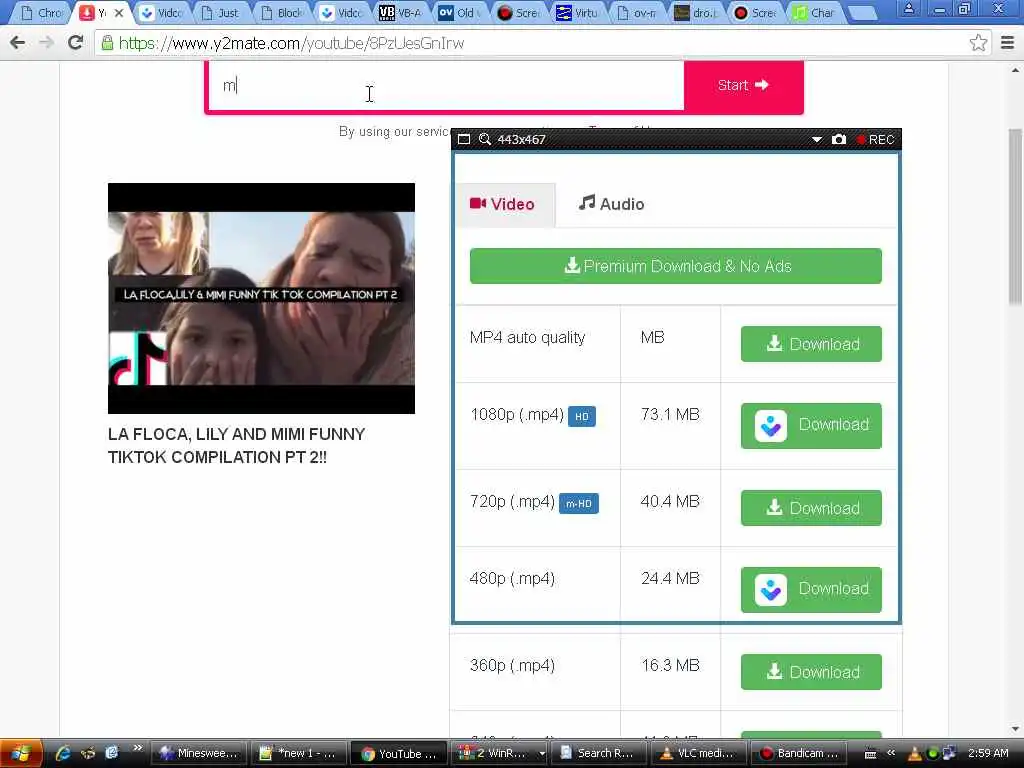Switch to the first 'Chro' tab

pyautogui.click(x=42, y=12)
